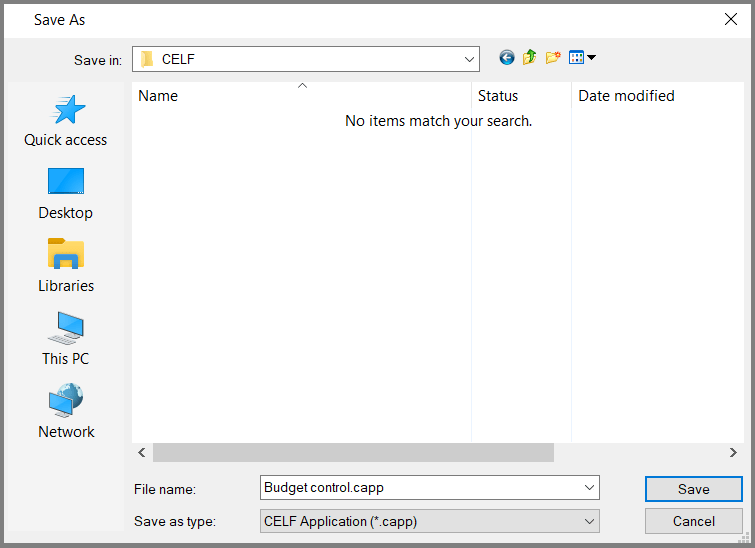Open Libraries location
Screen dimensions: 755x548
[x=66, y=267]
